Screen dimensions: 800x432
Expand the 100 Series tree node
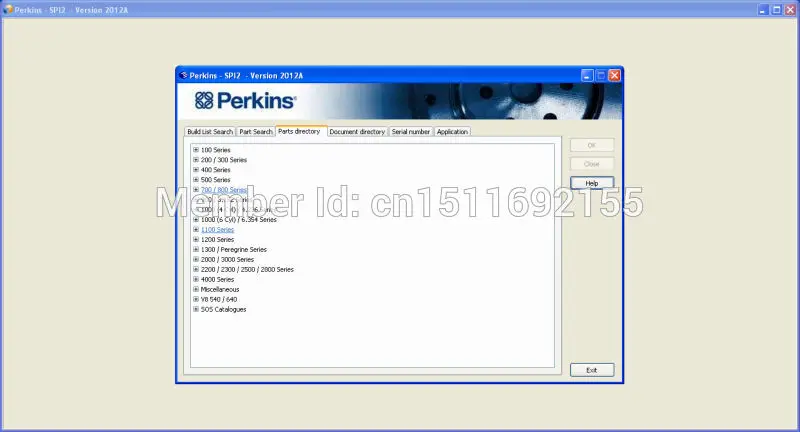[x=196, y=150]
